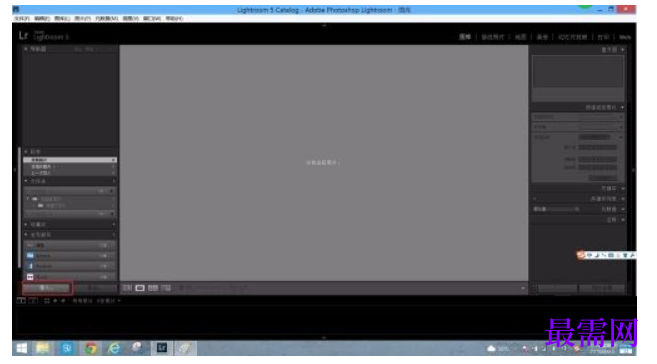Collapse the Quick Develop panel triangle
The width and height of the screenshot is (657, 364).
[623, 107]
